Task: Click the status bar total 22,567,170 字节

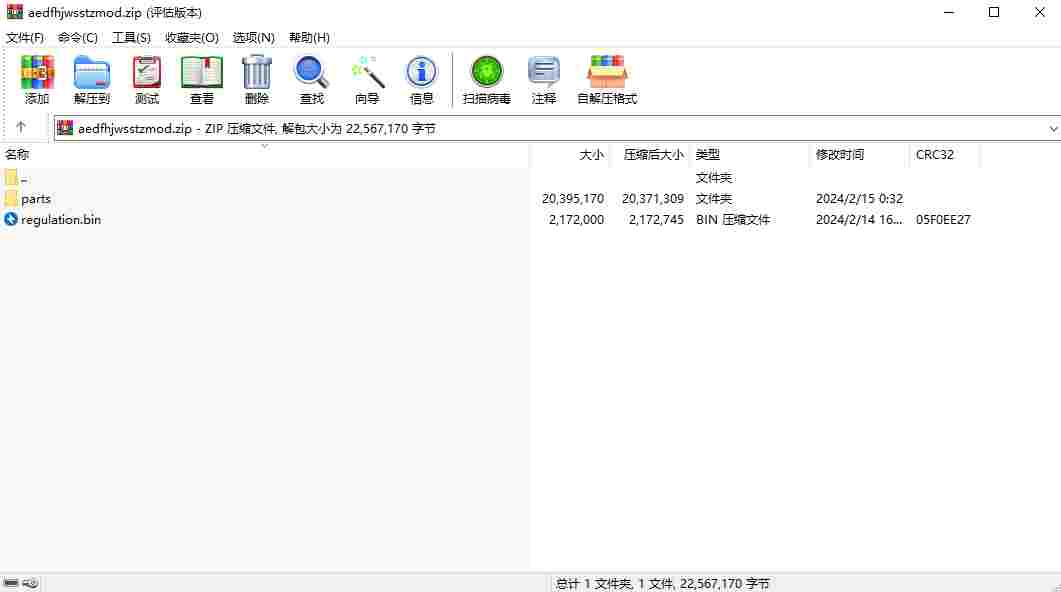Action: 725,583
